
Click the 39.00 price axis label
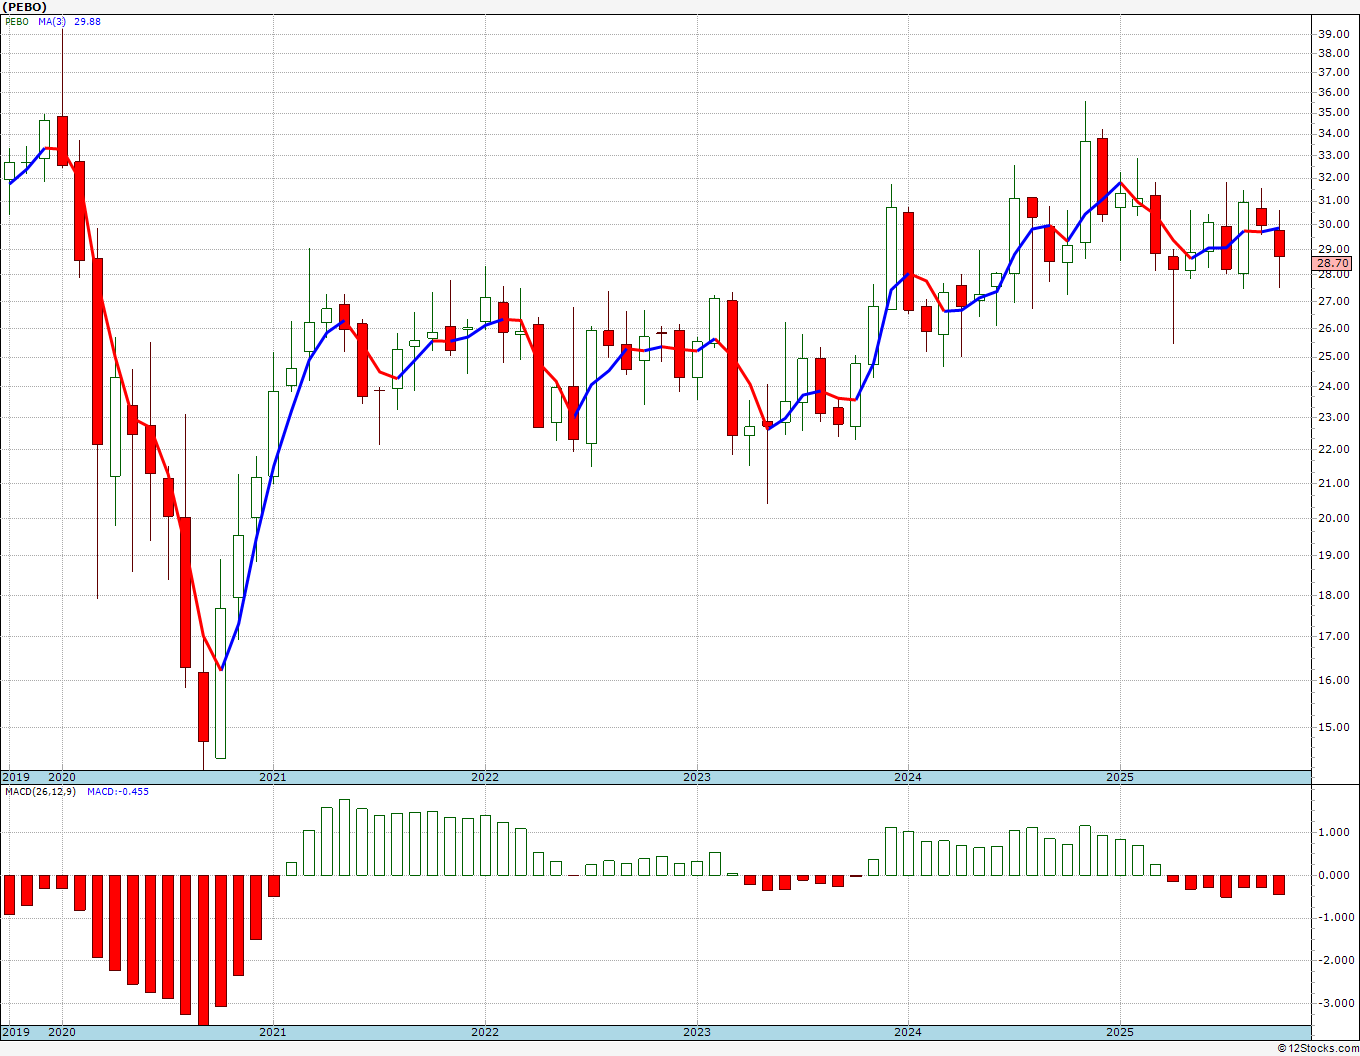1333,34
